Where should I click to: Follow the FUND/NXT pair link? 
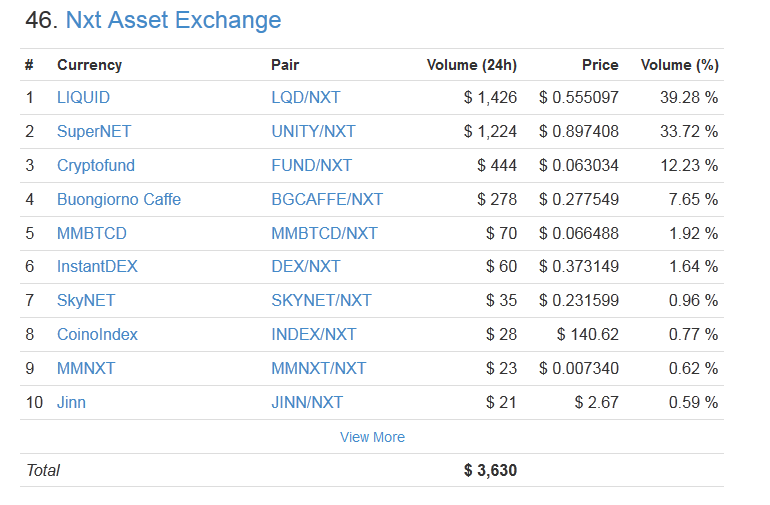click(311, 166)
